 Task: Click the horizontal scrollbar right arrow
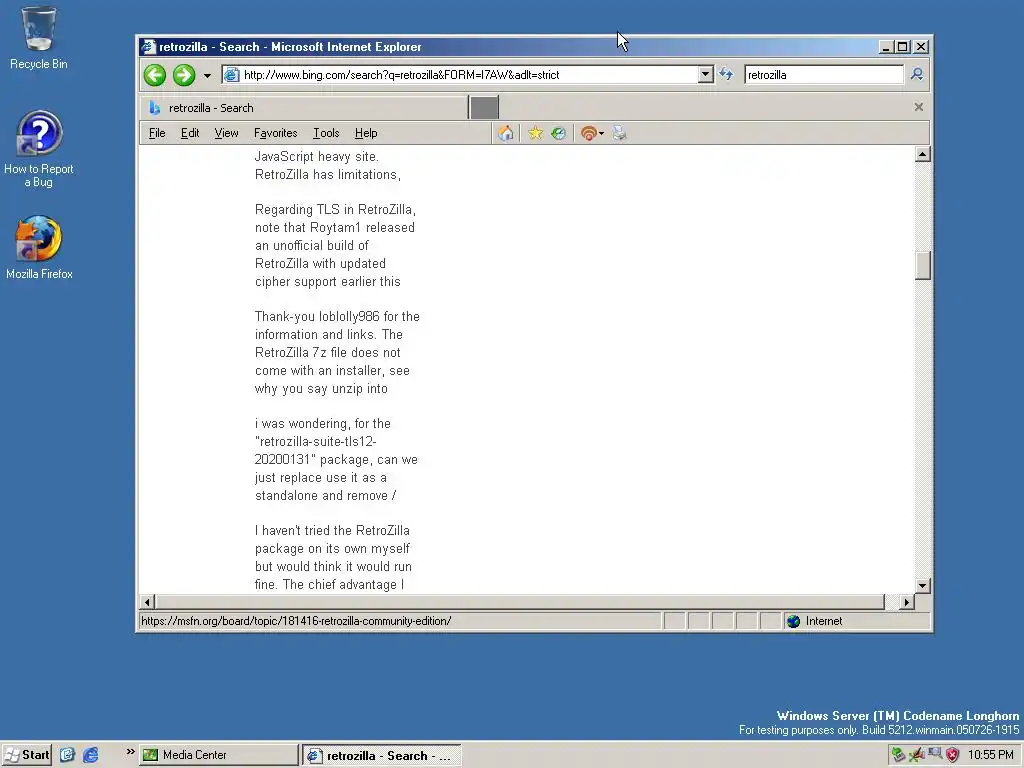[x=906, y=601]
